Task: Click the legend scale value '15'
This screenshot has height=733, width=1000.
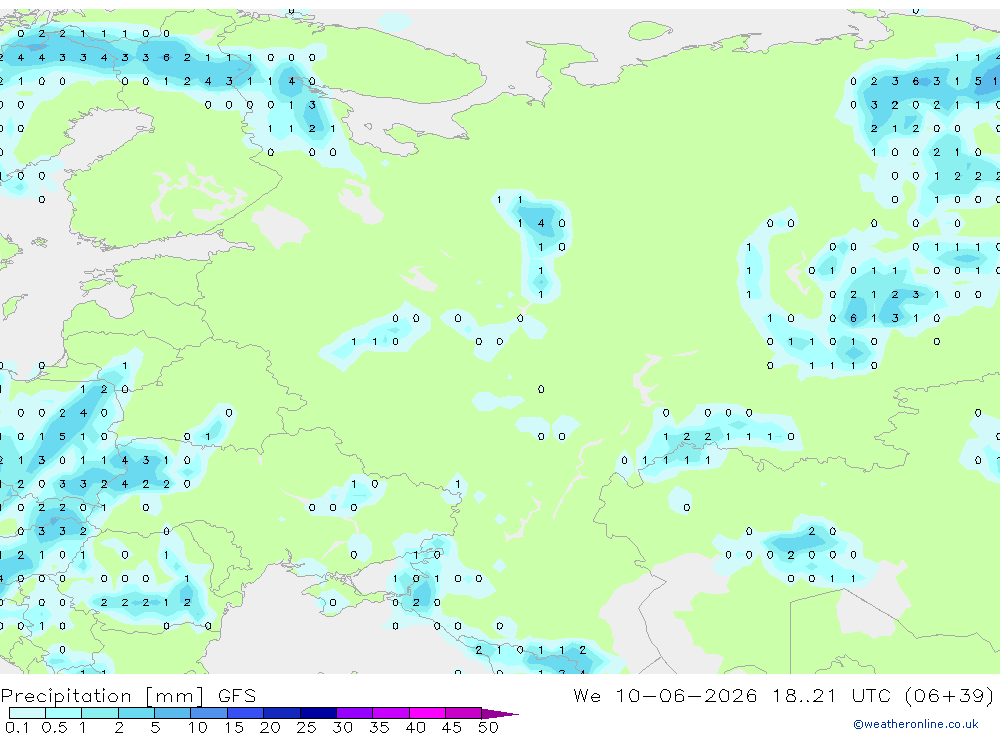Action: 234,727
